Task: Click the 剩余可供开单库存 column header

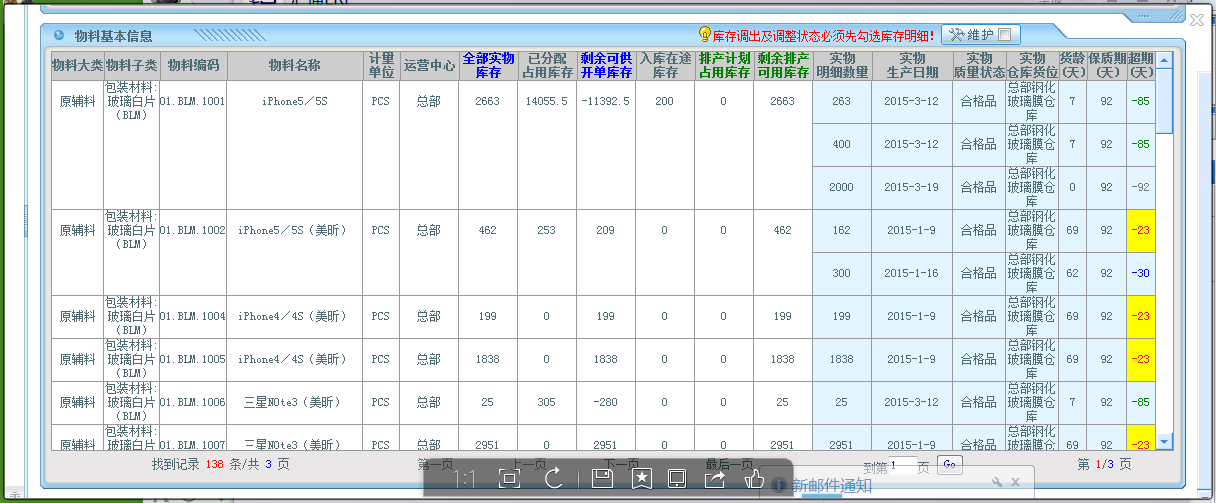Action: 606,66
